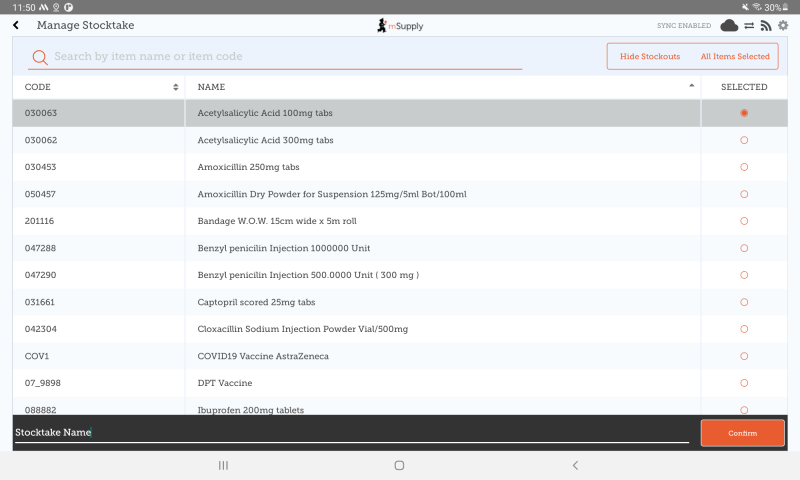The image size is (800, 480).
Task: Tap the Android recent apps button
Action: [x=223, y=465]
